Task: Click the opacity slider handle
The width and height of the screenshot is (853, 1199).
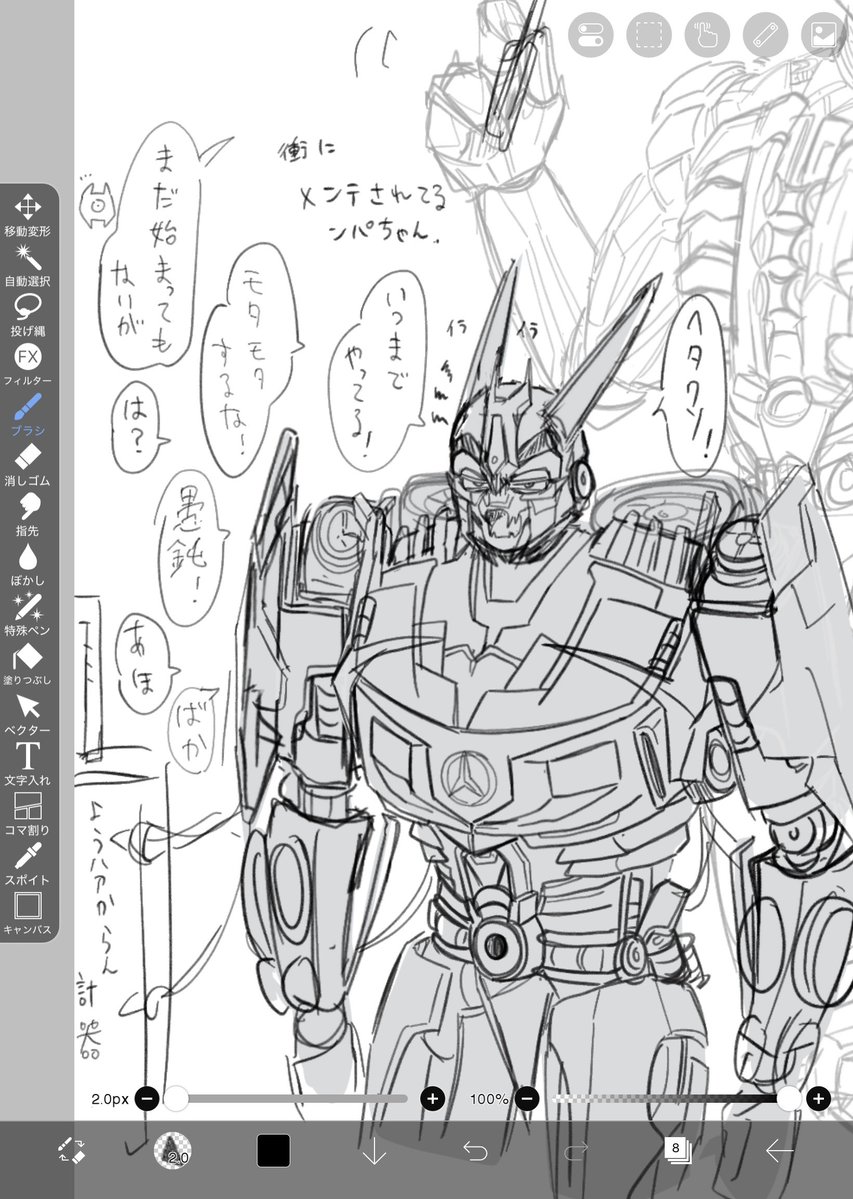Action: tap(788, 1099)
